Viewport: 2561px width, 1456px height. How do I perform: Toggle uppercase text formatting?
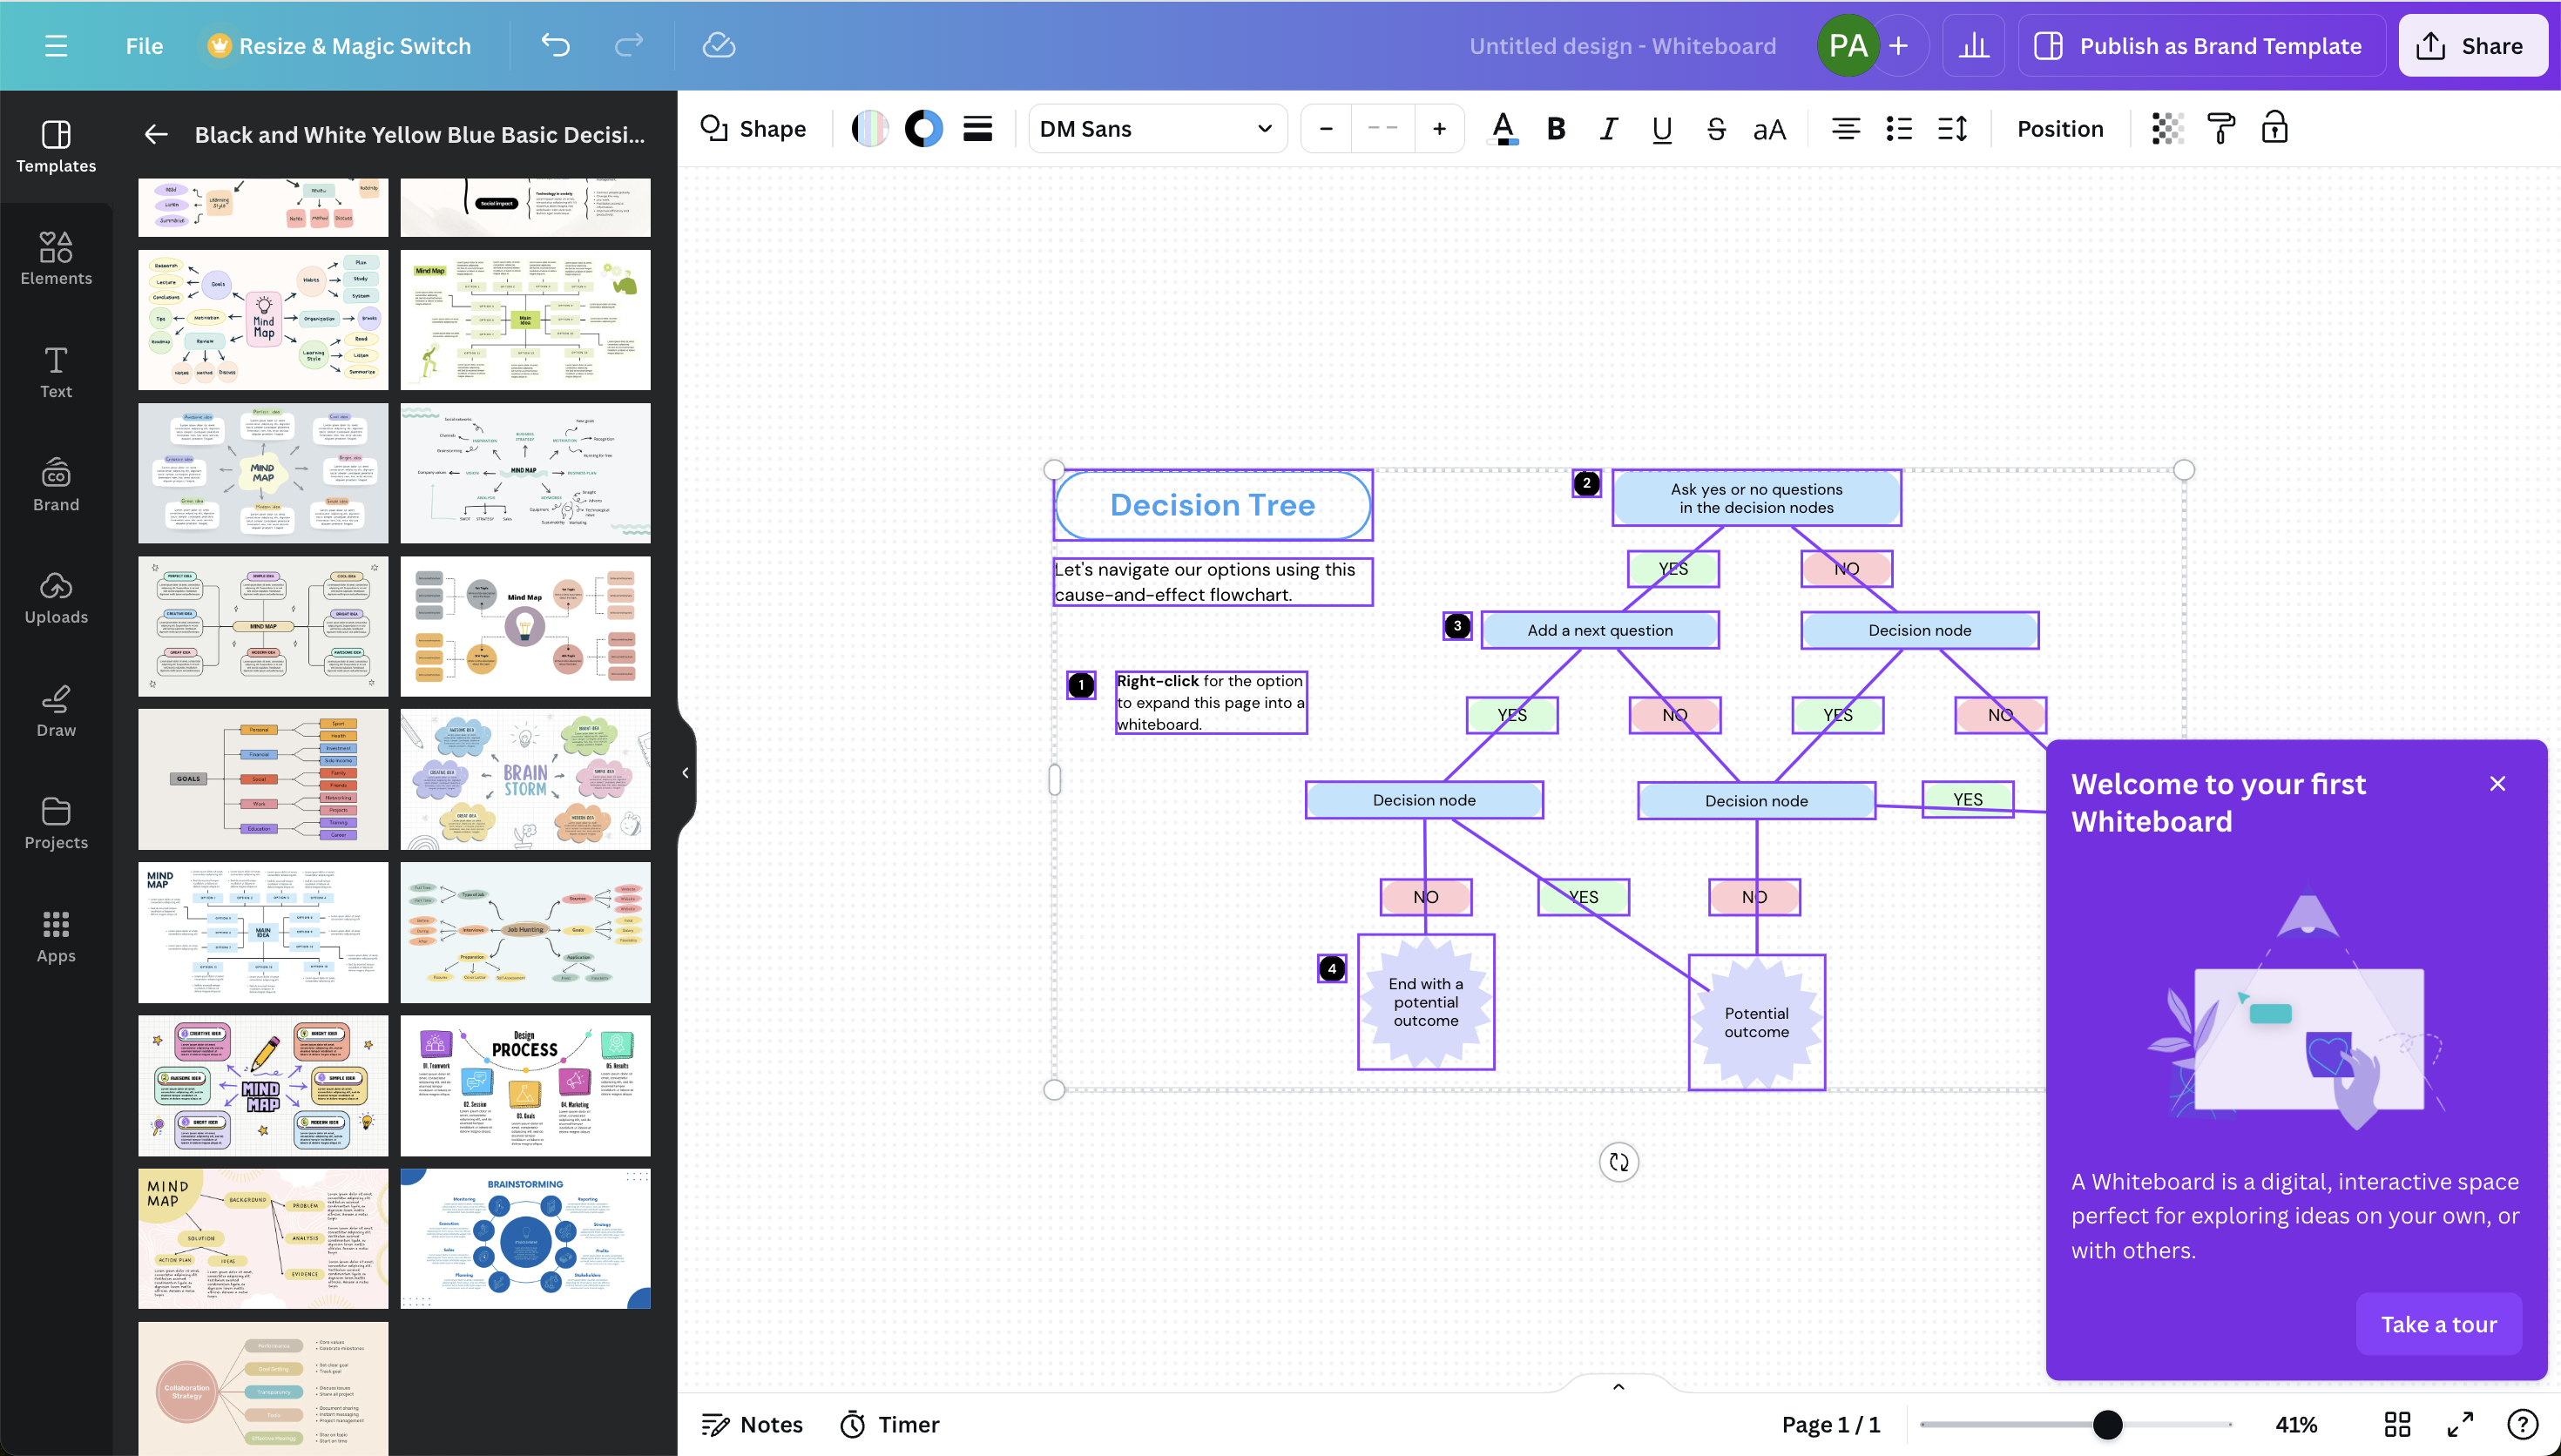click(x=1769, y=129)
